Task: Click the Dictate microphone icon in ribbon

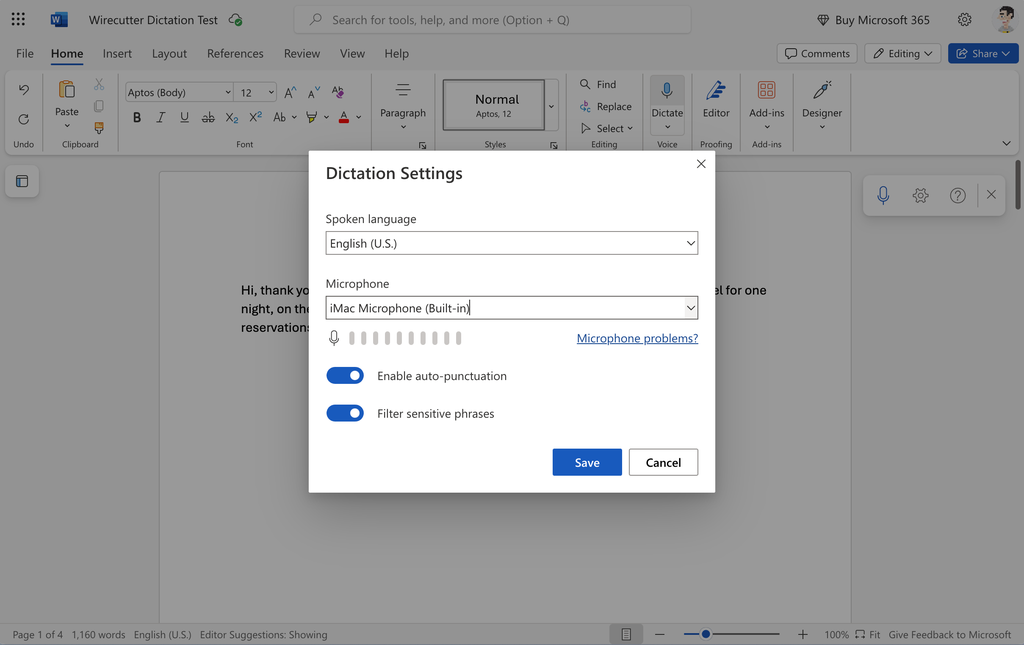Action: (x=667, y=92)
